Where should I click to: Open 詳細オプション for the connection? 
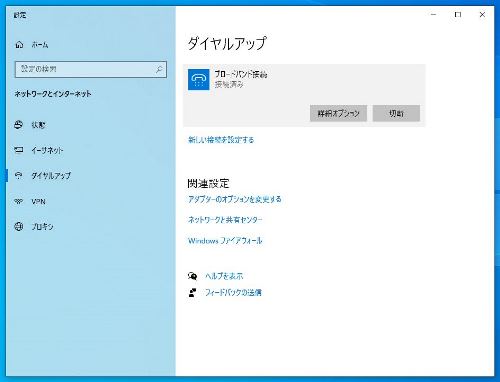tap(338, 113)
